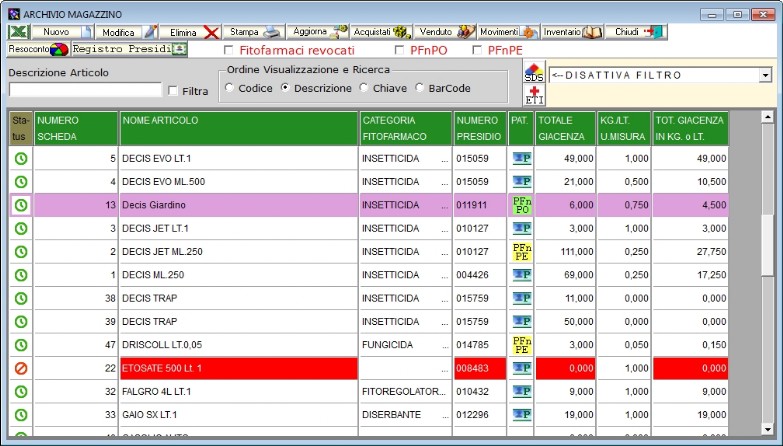Open the Registro Presidi register
The width and height of the screenshot is (783, 446).
tap(129, 49)
